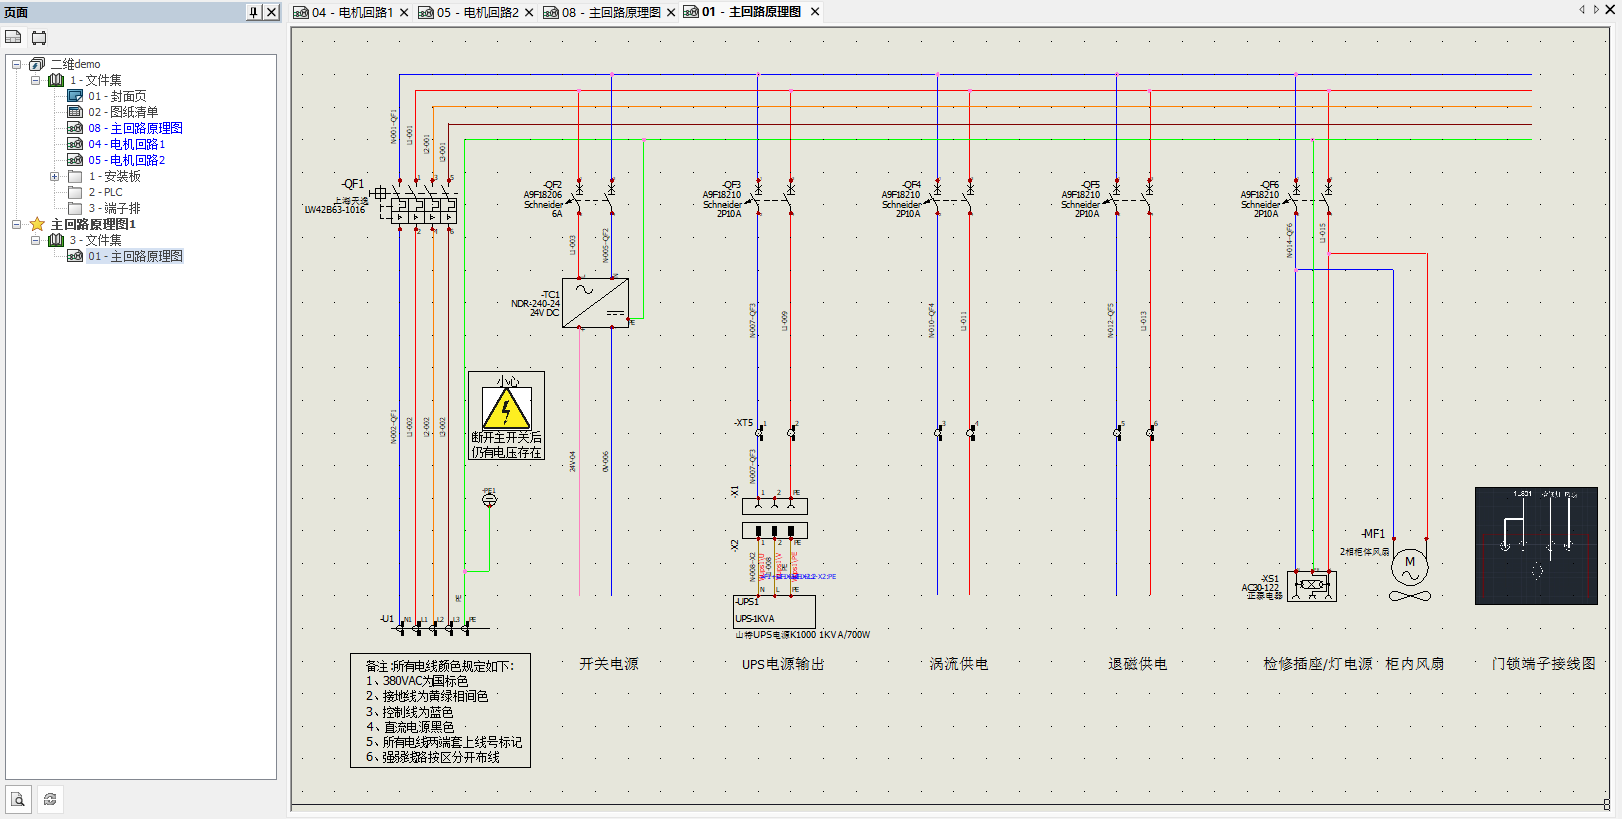Viewport: 1622px width, 819px height.
Task: Close the 05 - 电机回路2 tab
Action: (529, 13)
